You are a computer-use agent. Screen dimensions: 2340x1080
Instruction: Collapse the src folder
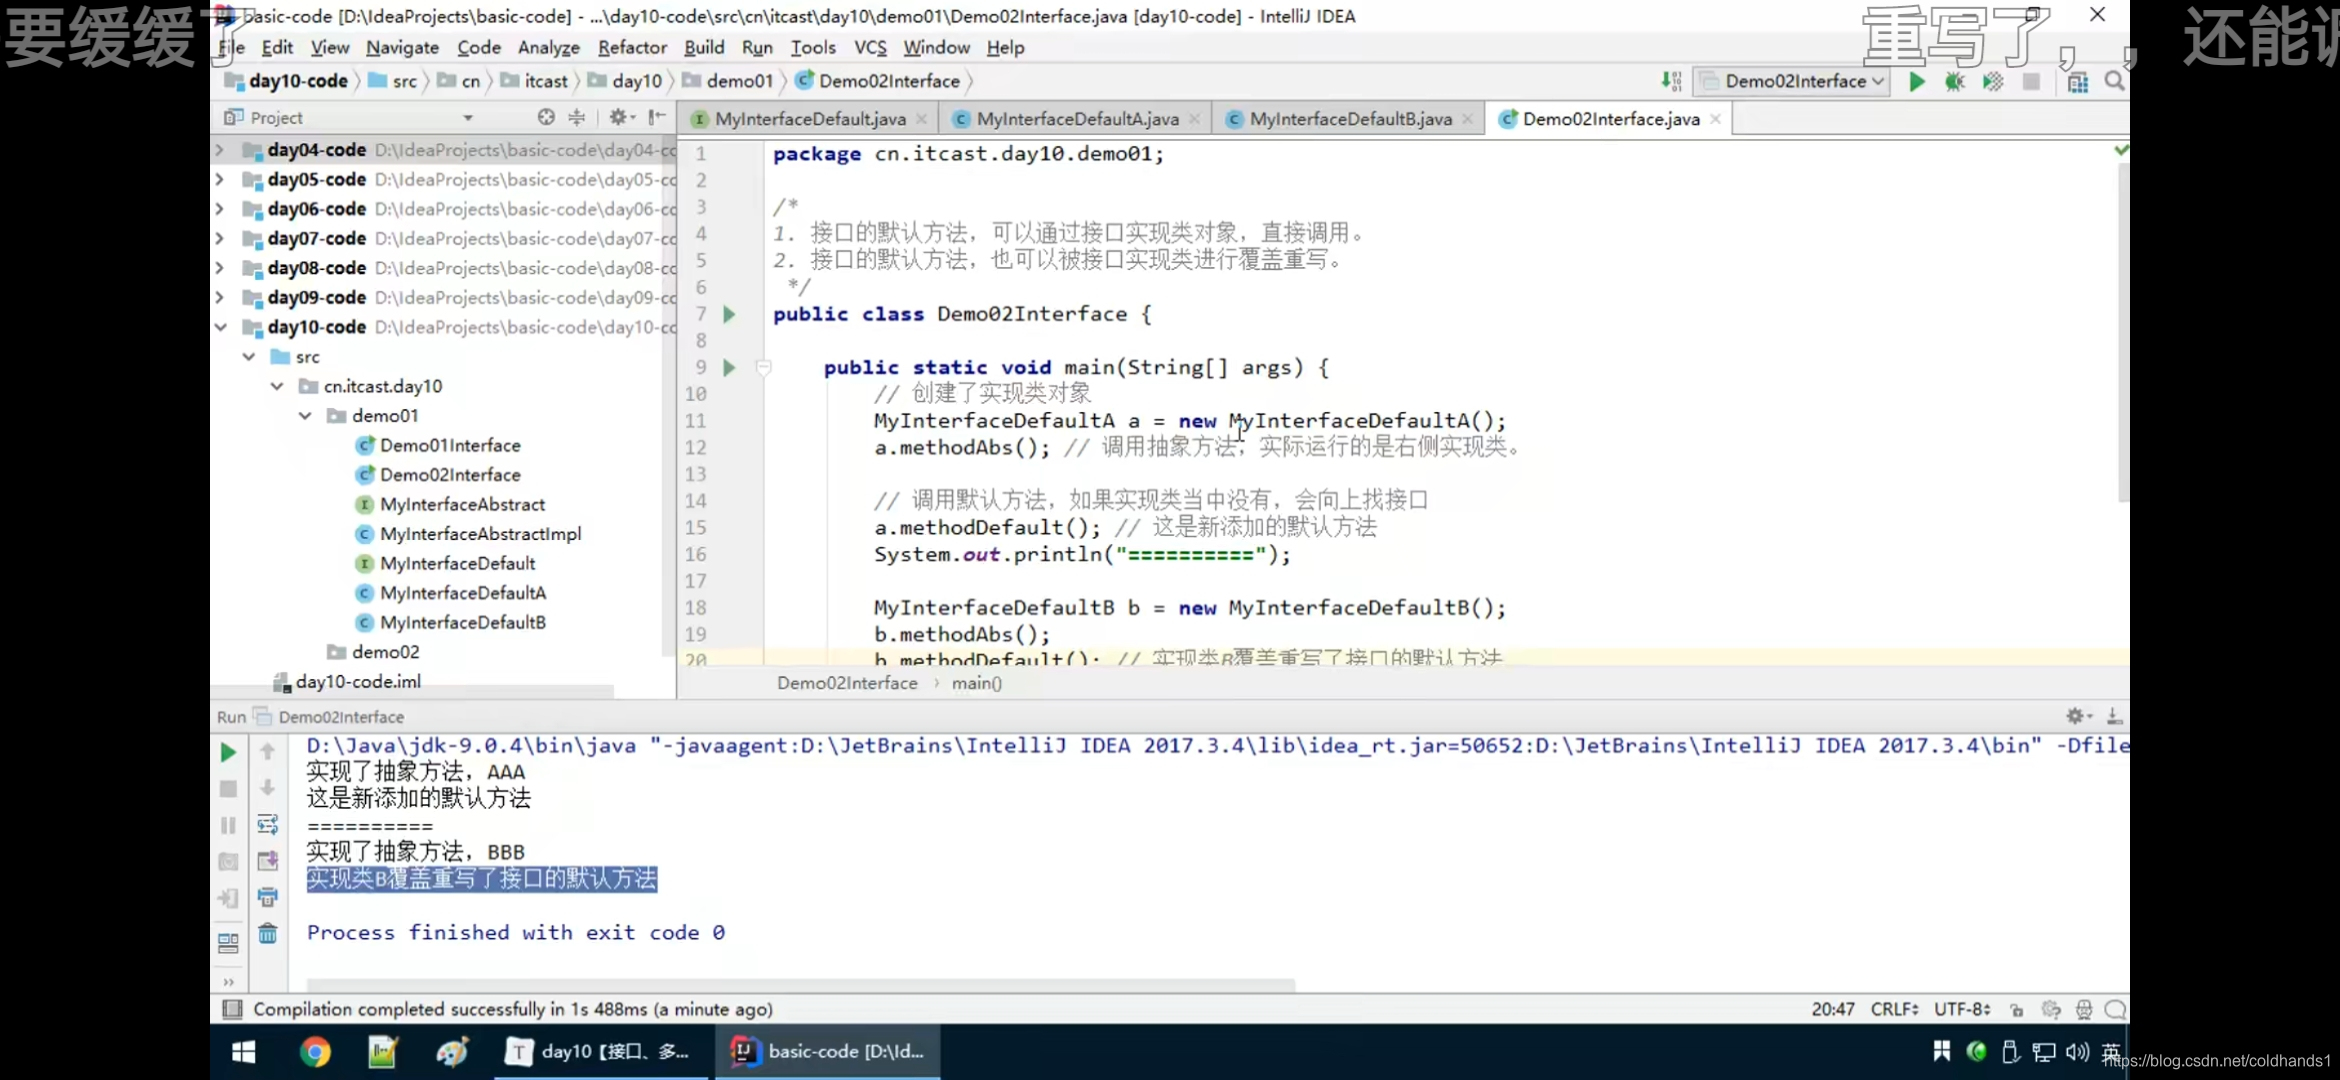pyautogui.click(x=248, y=357)
